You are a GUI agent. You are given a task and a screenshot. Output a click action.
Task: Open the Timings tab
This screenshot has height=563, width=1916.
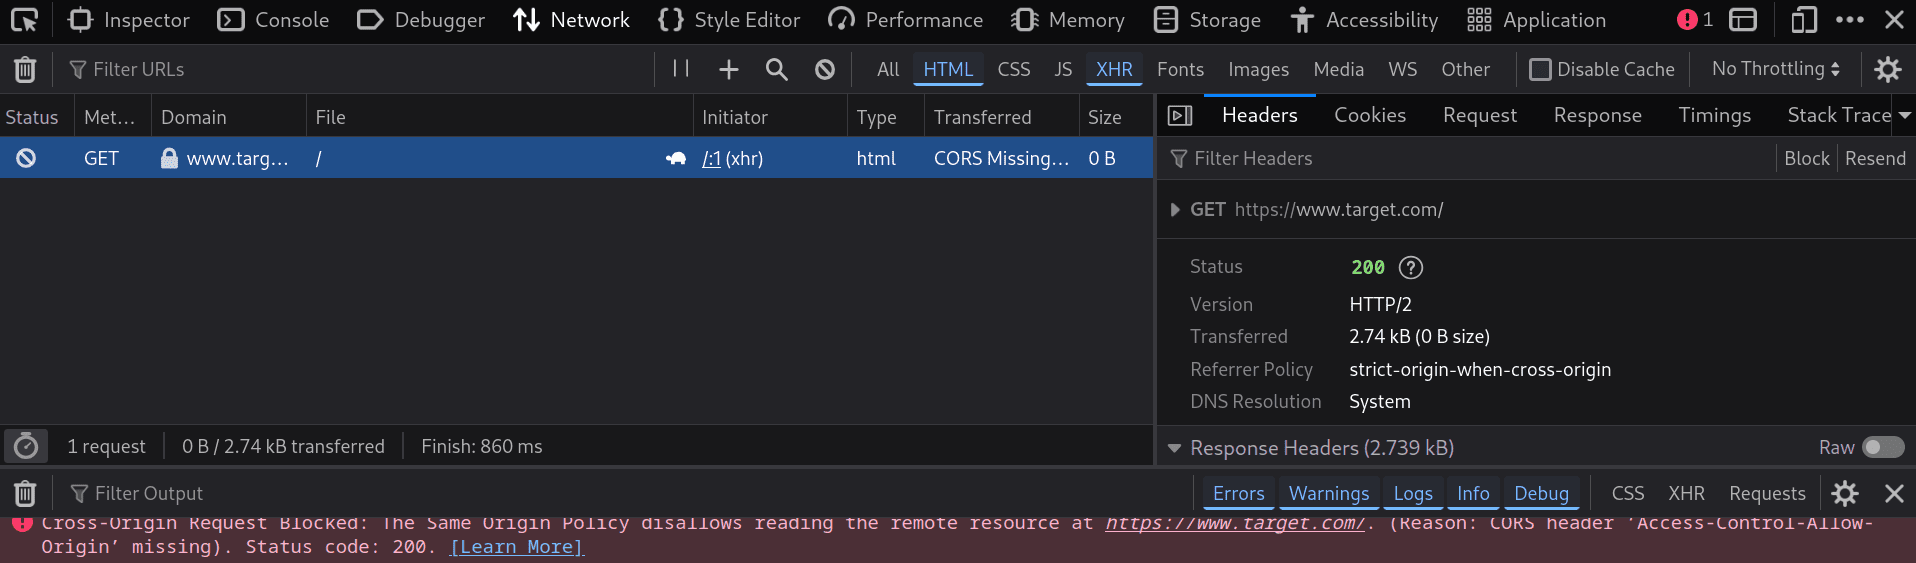click(x=1714, y=116)
